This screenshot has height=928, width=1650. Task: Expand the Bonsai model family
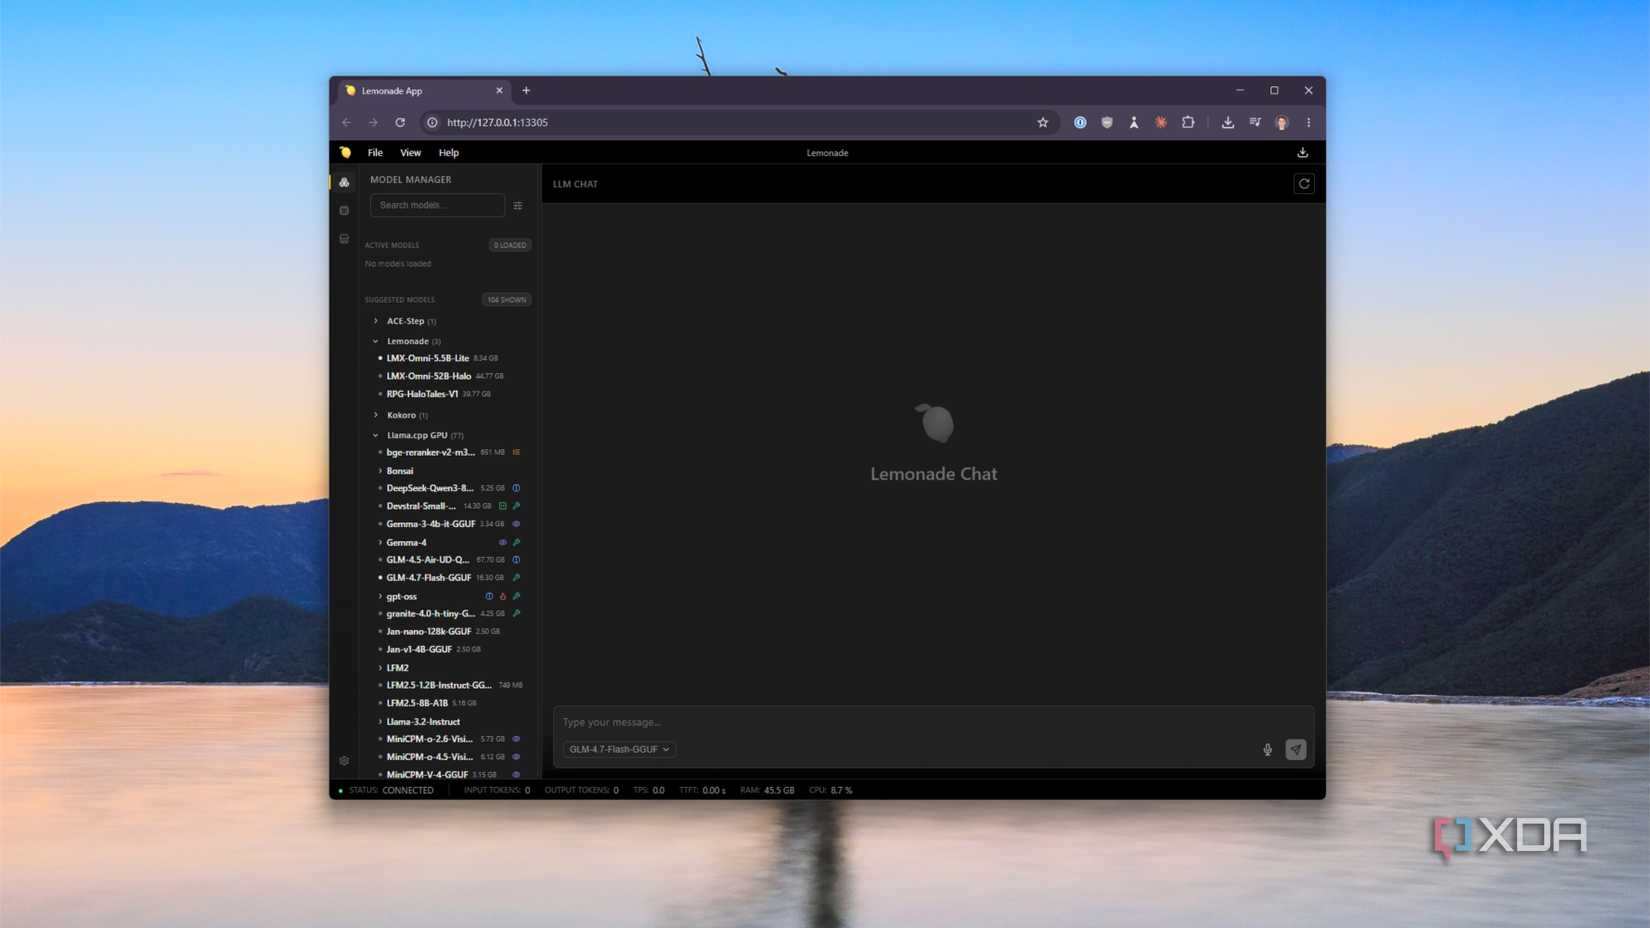pos(380,471)
